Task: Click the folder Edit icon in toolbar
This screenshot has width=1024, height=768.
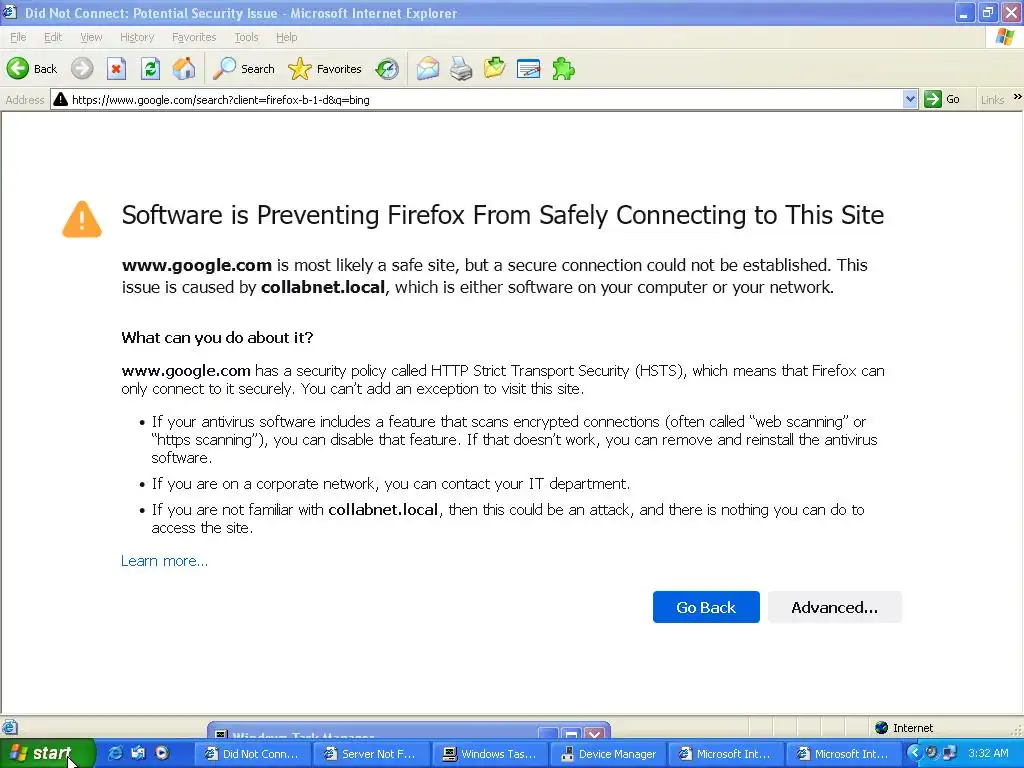Action: pyautogui.click(x=494, y=68)
